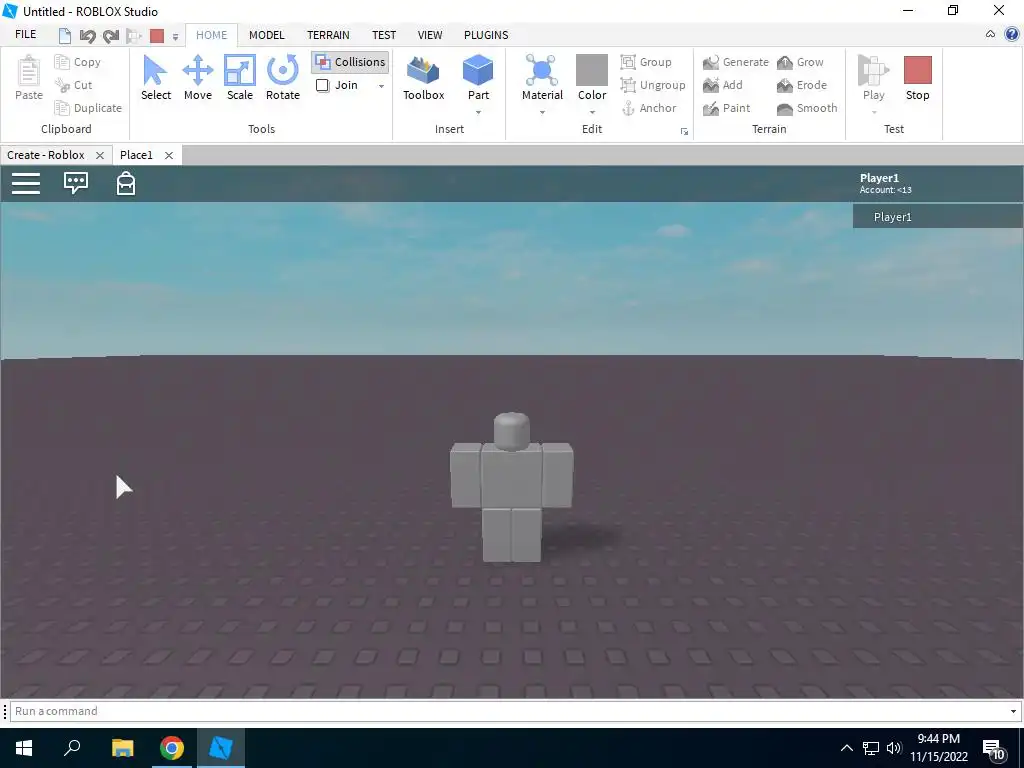Screen dimensions: 1024x768
Task: Open the FILE menu
Action: [25, 35]
